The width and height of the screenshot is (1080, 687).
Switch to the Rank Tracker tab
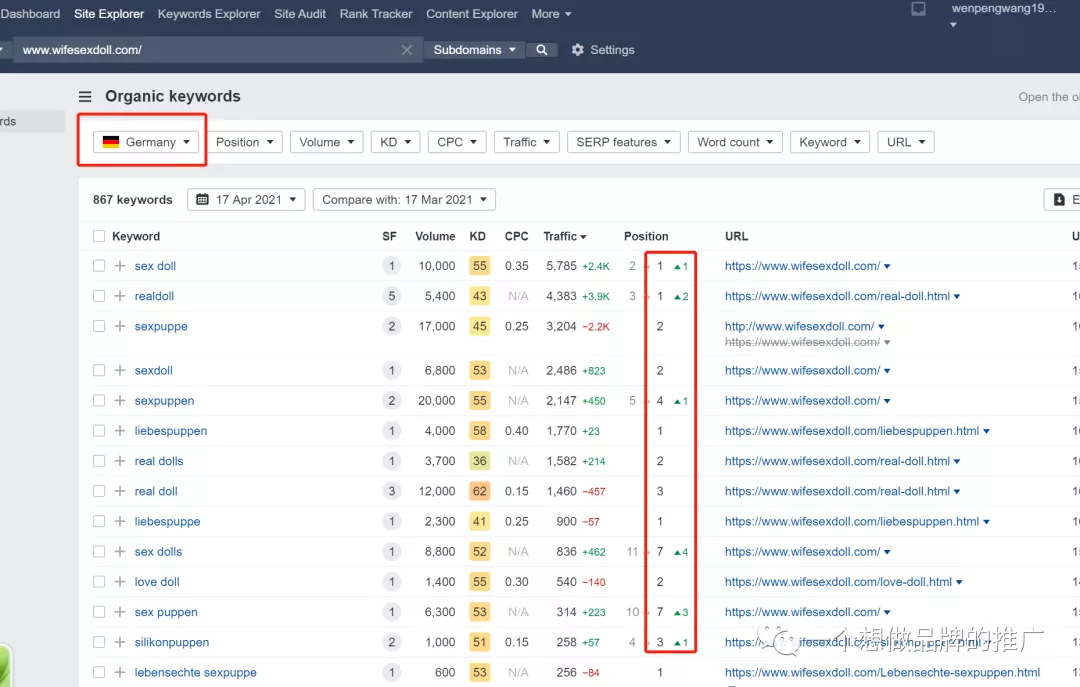(375, 14)
